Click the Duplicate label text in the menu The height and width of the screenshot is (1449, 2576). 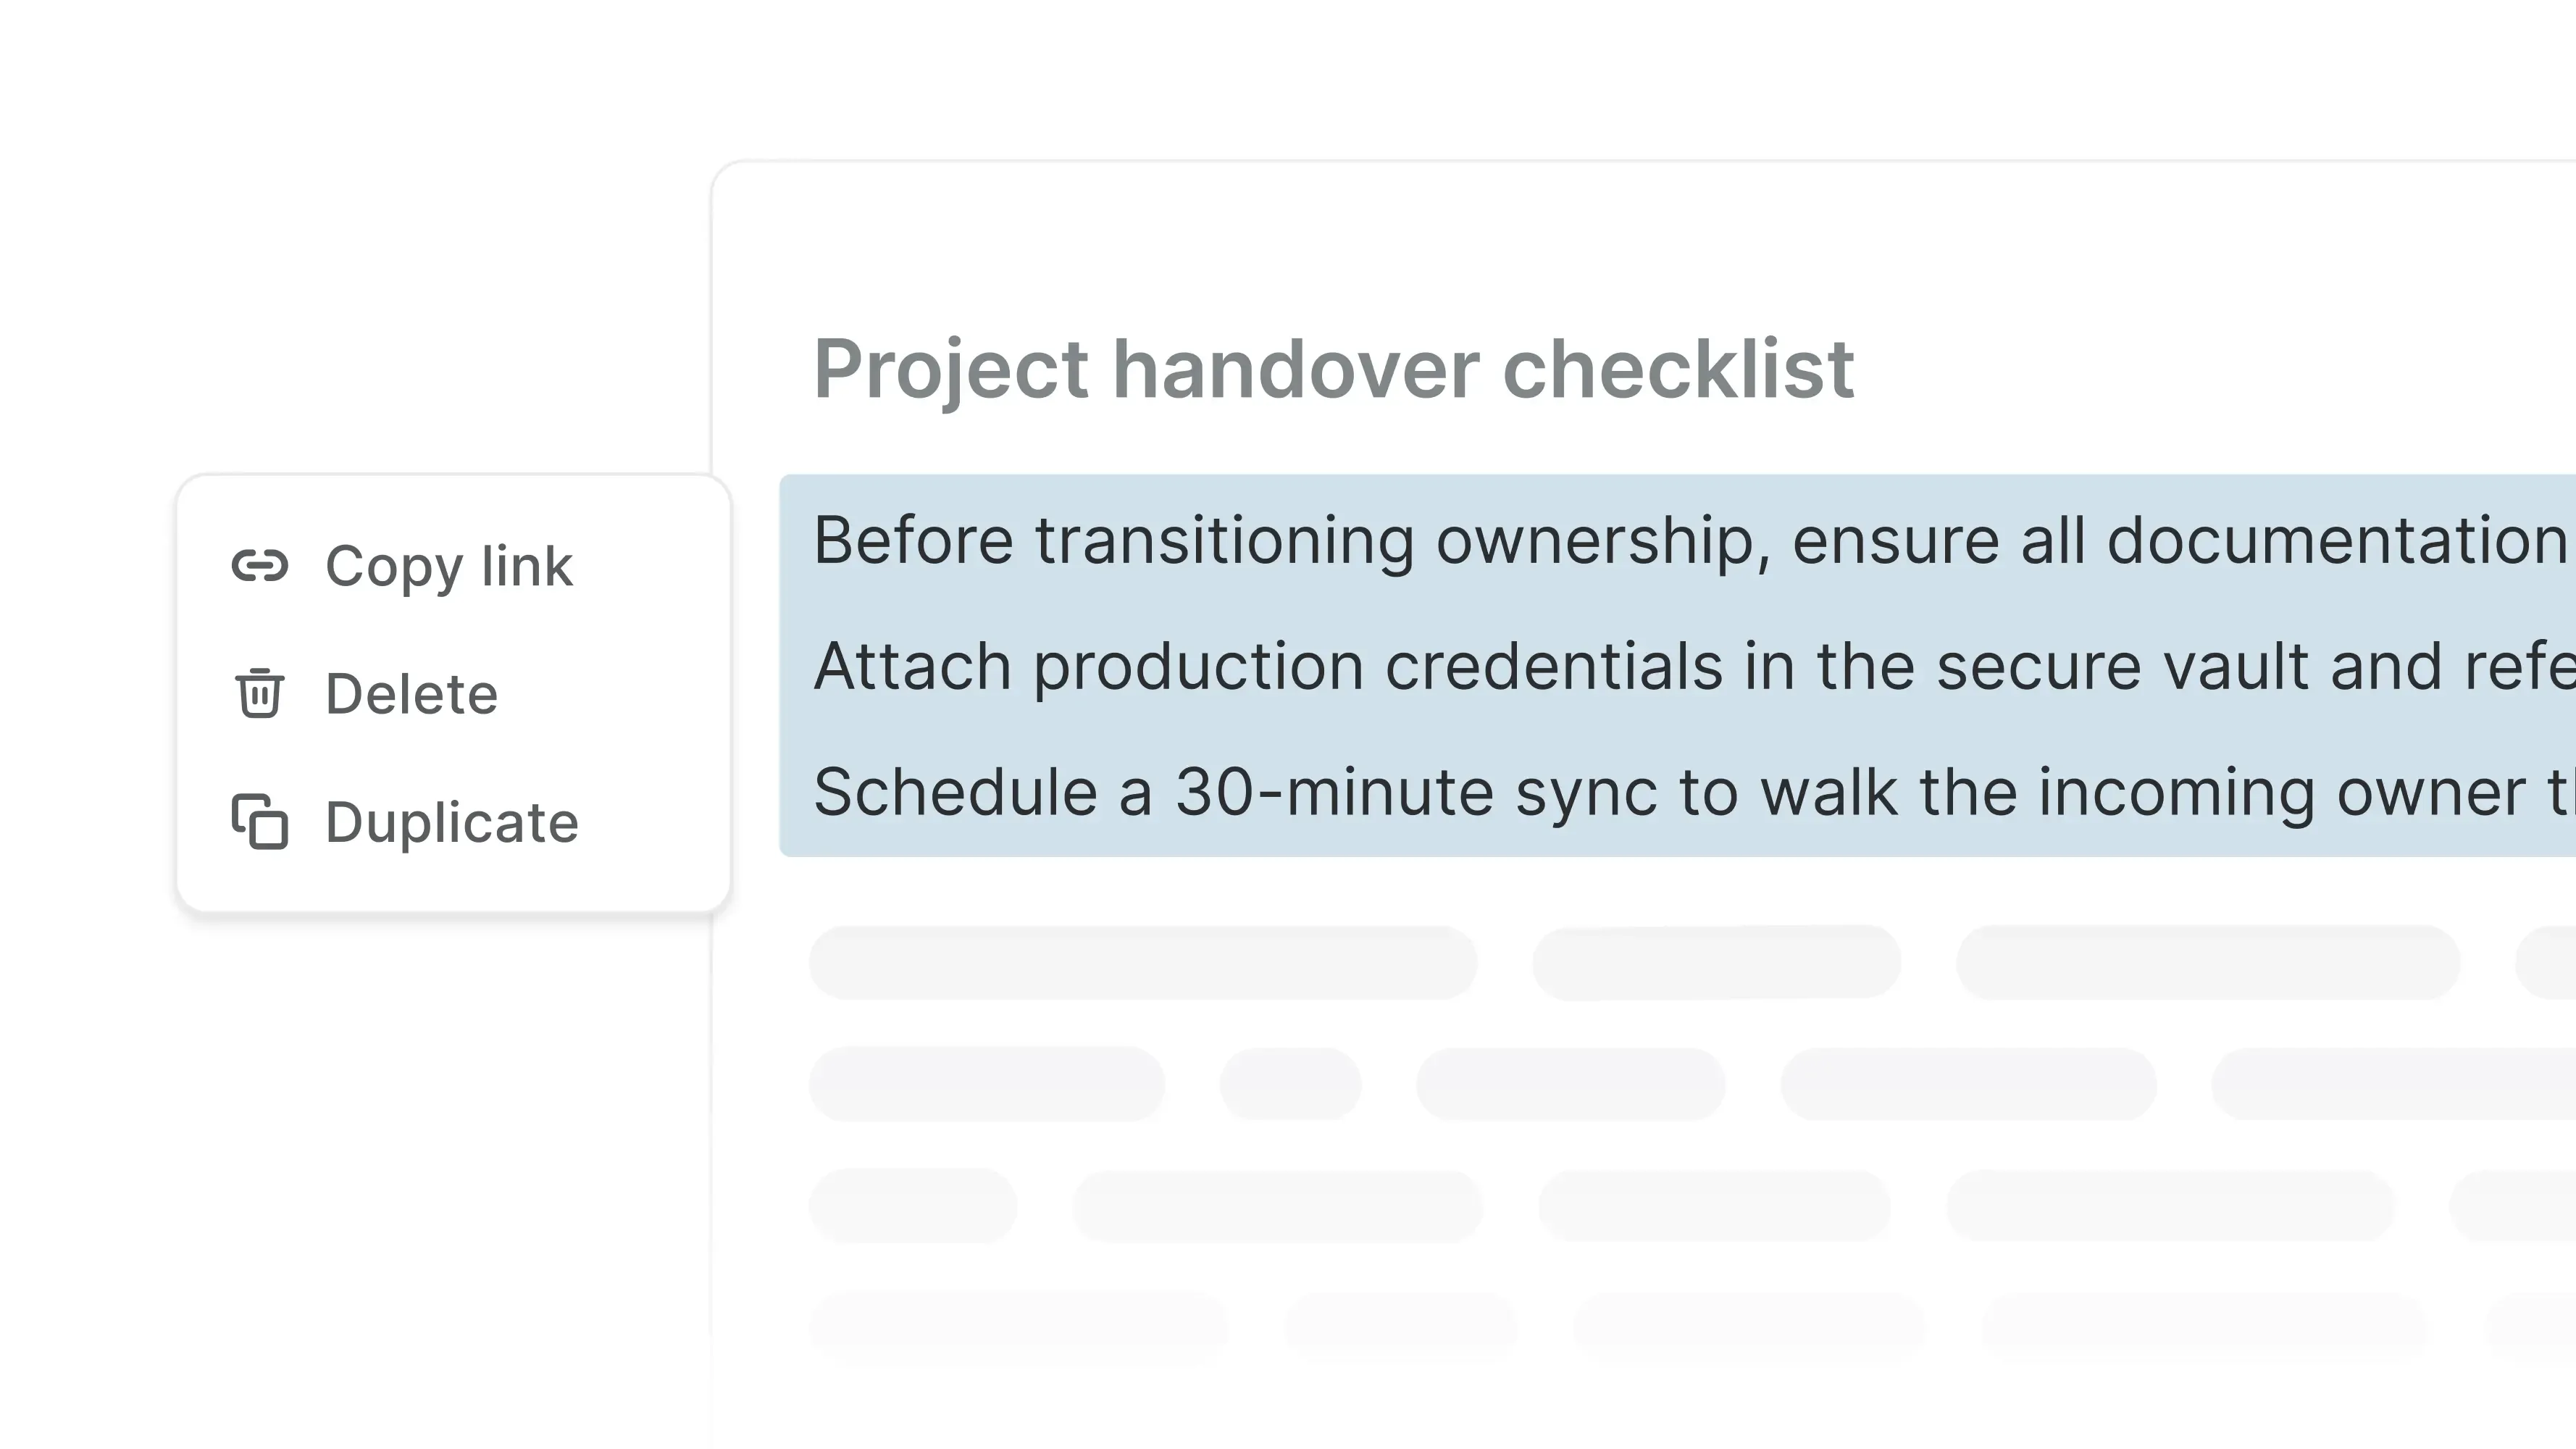[453, 822]
